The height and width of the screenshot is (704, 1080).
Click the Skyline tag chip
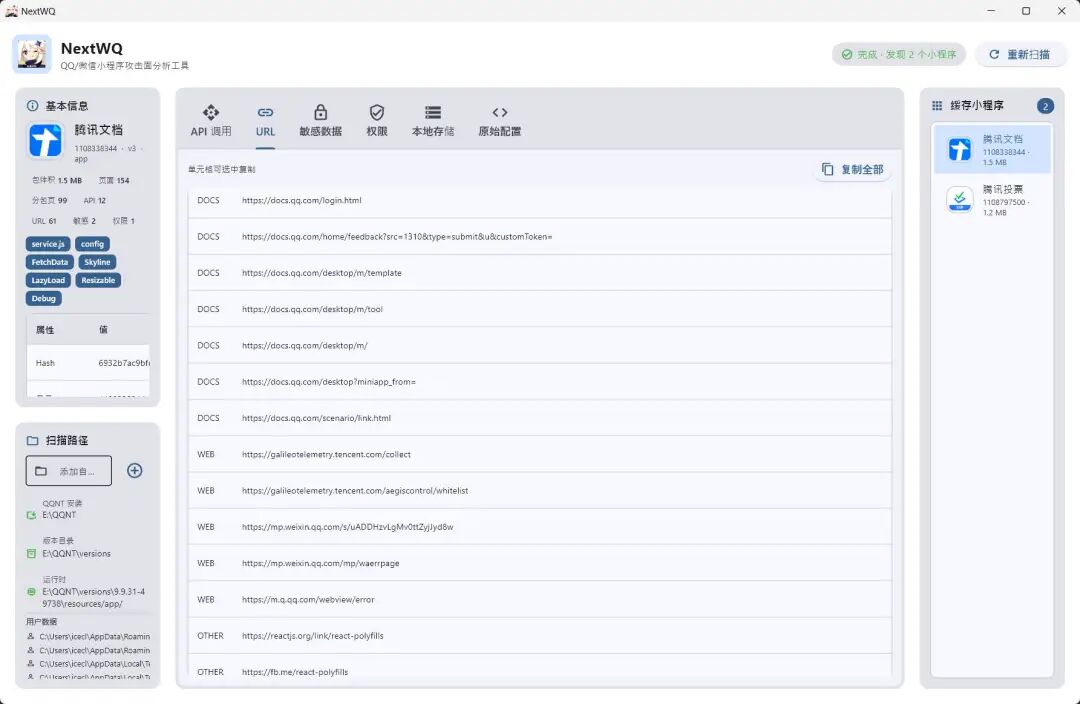pyautogui.click(x=97, y=262)
